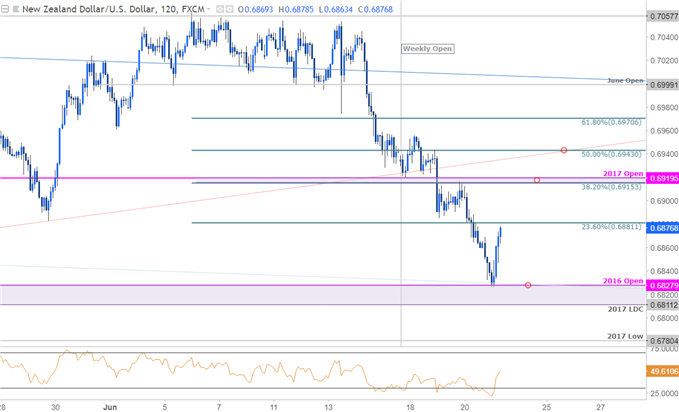679x412 pixels.
Task: Toggle series visibility eye icon in legend
Action: tap(220, 9)
